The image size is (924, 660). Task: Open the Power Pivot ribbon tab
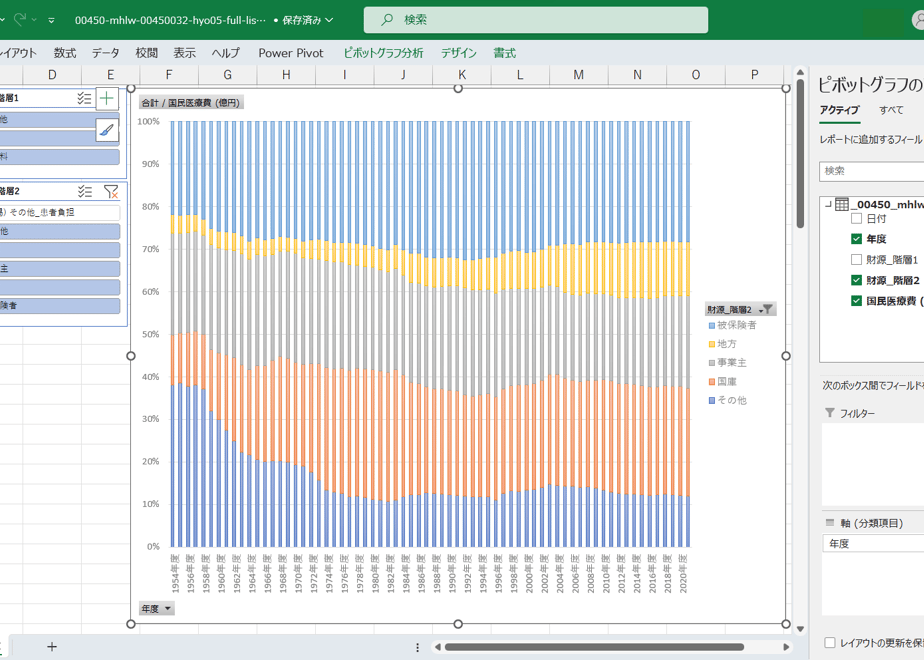[x=291, y=53]
